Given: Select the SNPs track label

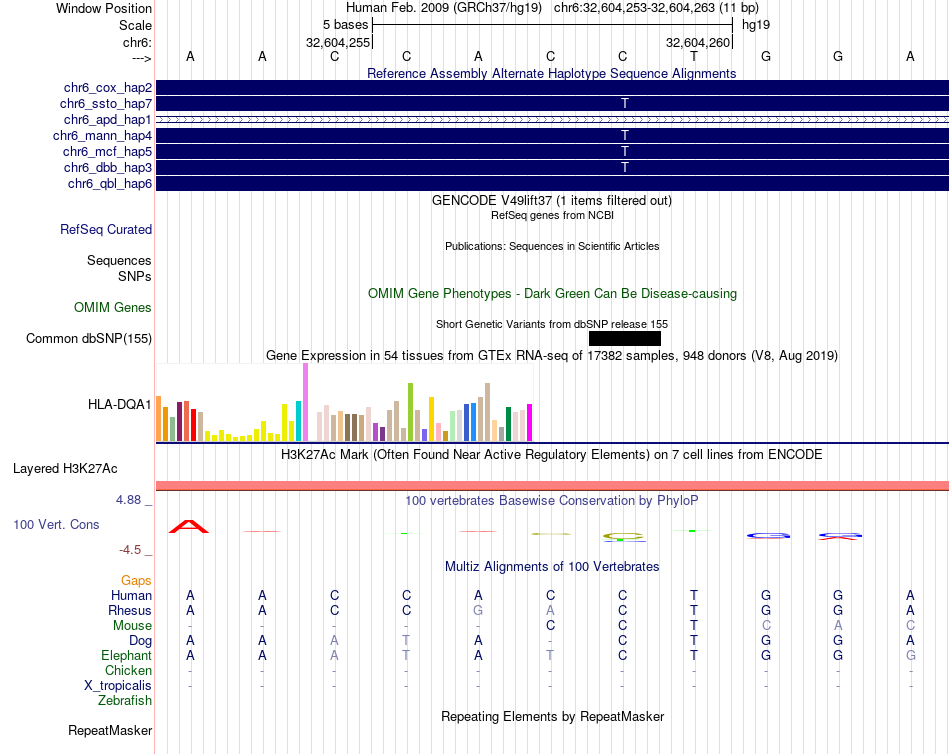Looking at the screenshot, I should click(135, 276).
